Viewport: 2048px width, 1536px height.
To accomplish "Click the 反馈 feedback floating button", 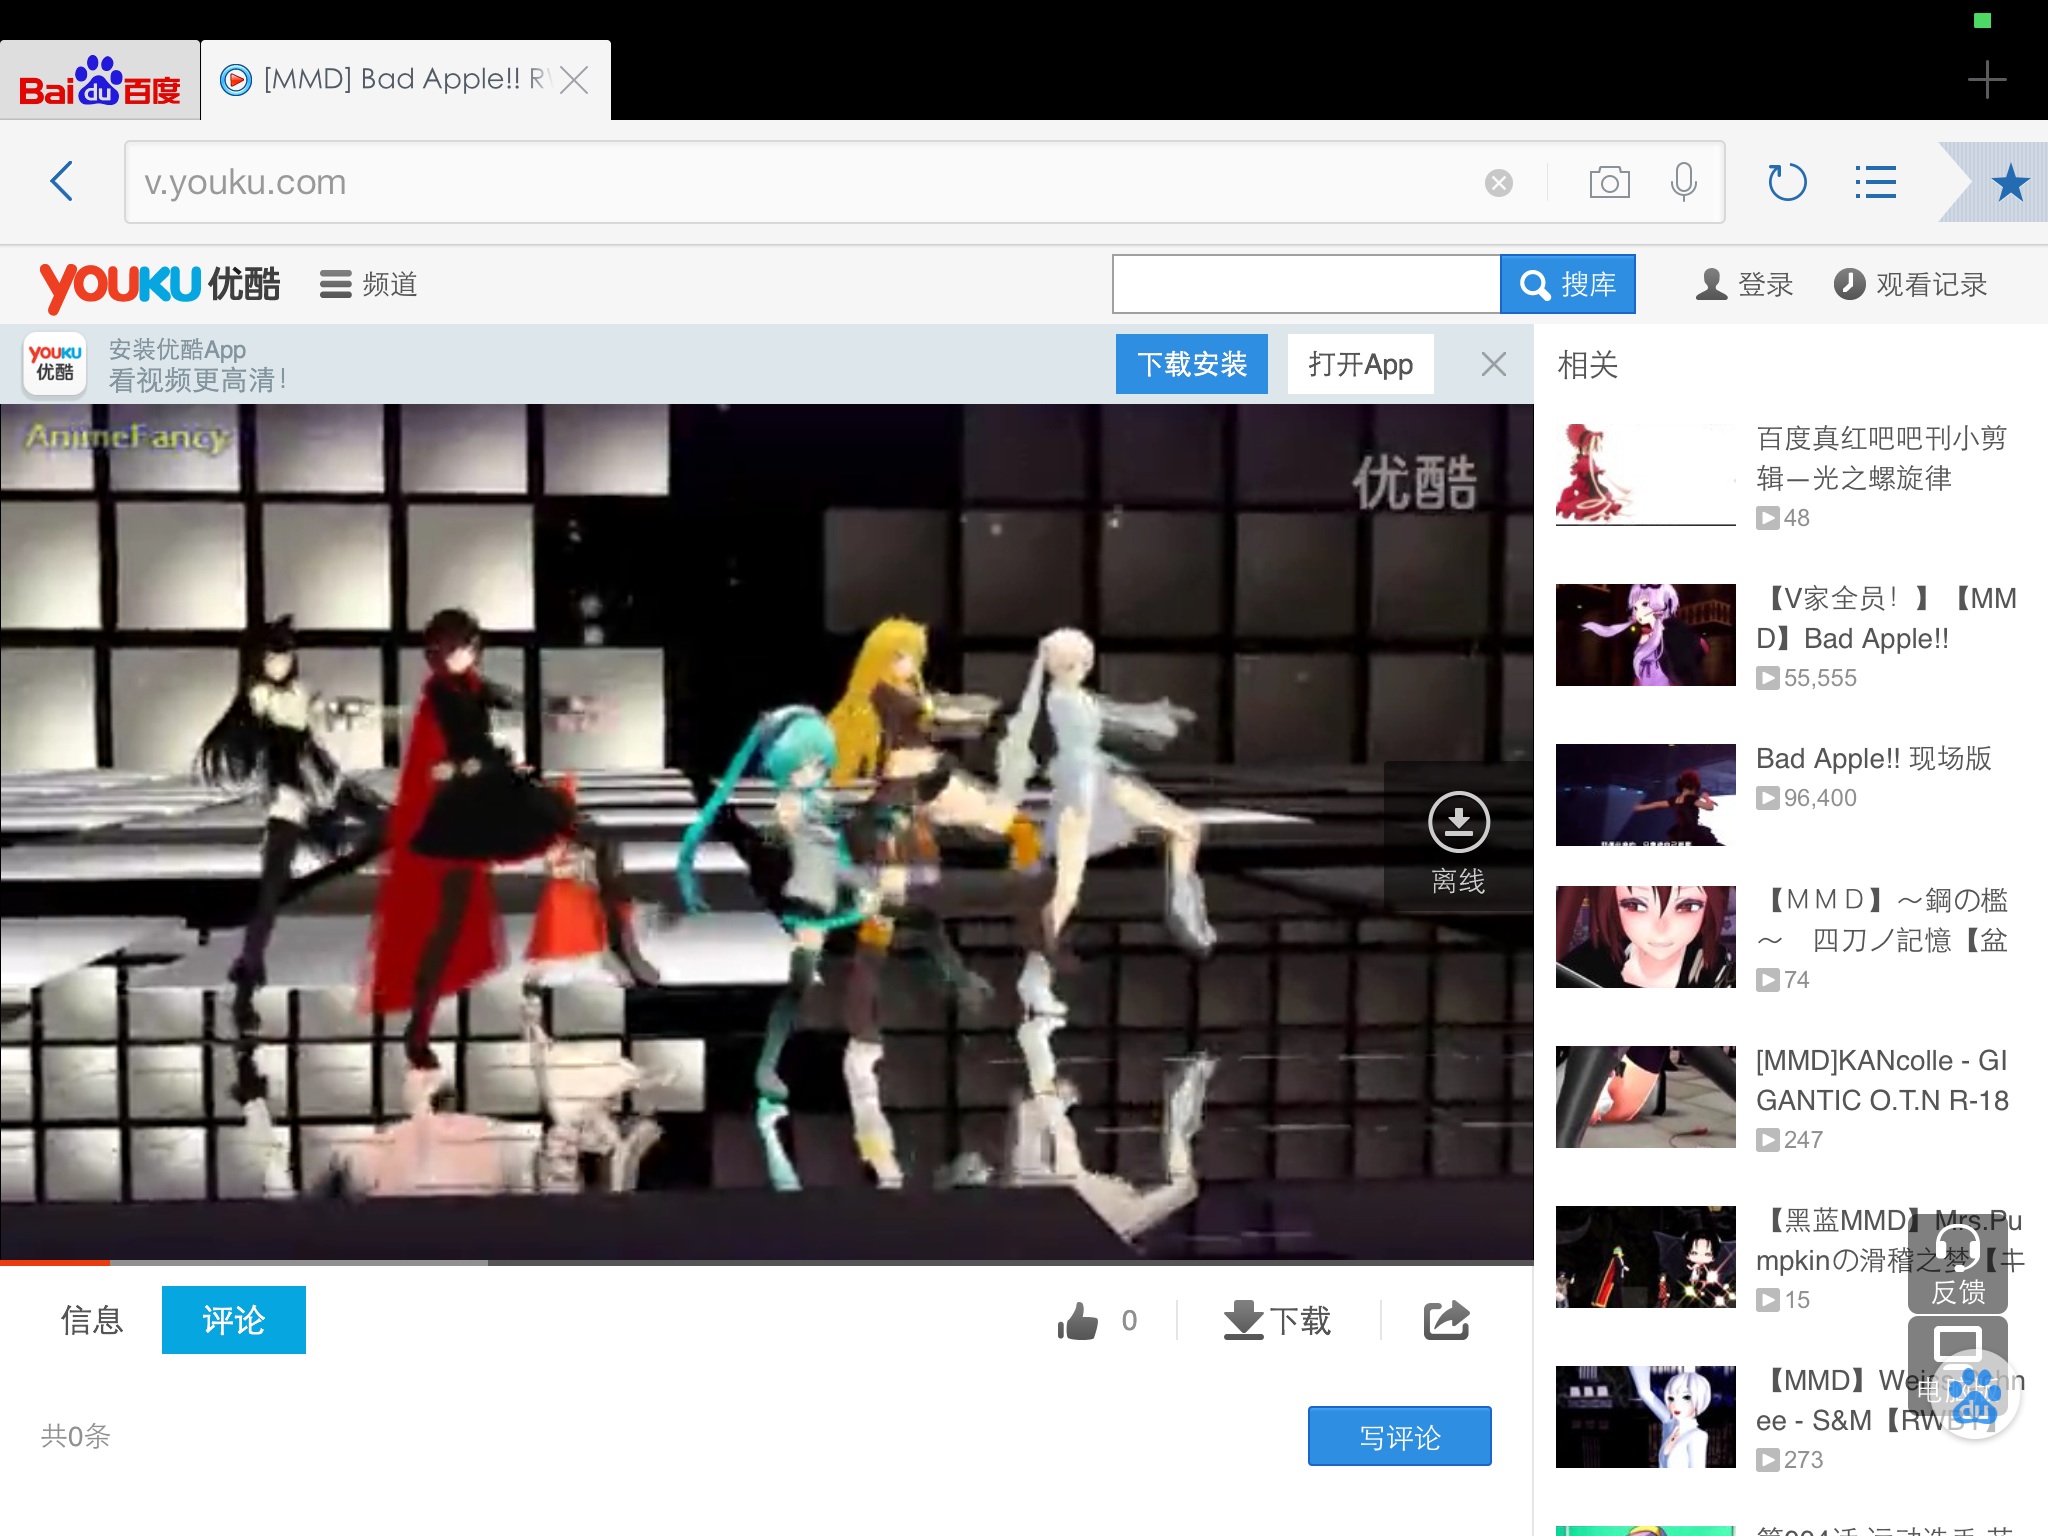I will [1957, 1264].
